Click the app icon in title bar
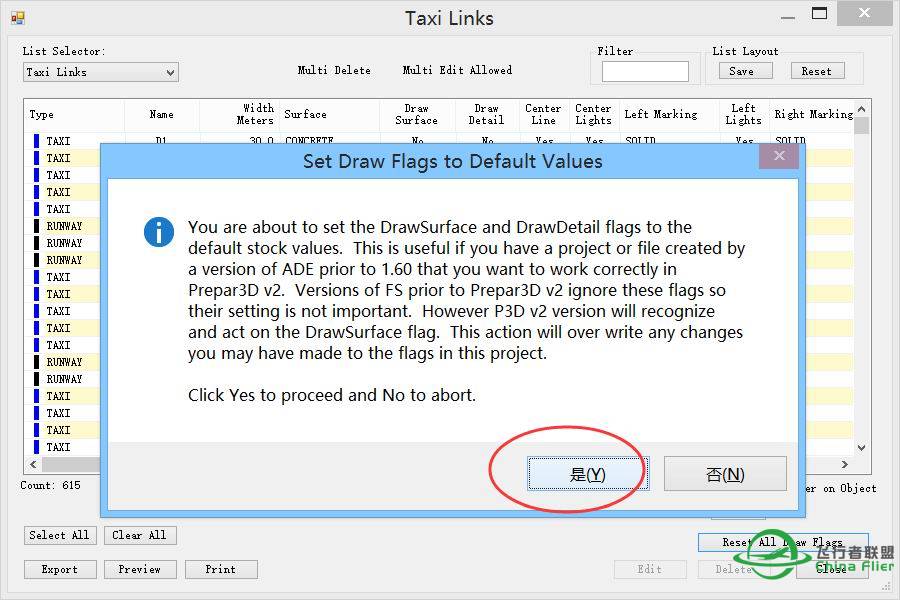900x600 pixels. coord(17,17)
